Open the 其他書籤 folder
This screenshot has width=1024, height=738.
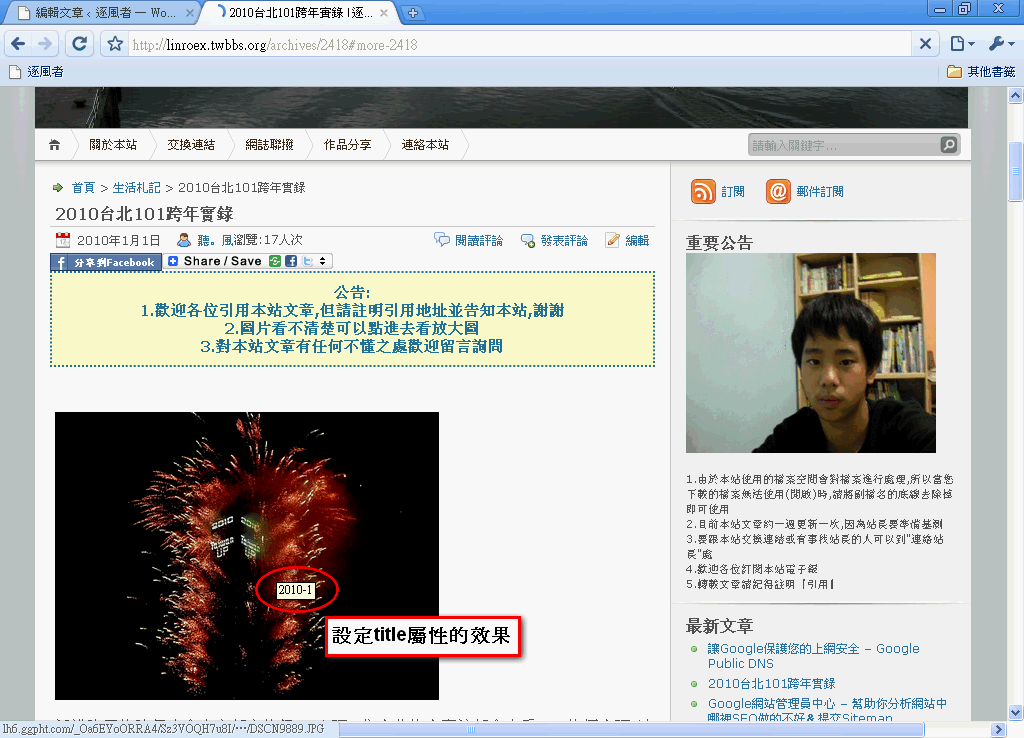point(982,72)
